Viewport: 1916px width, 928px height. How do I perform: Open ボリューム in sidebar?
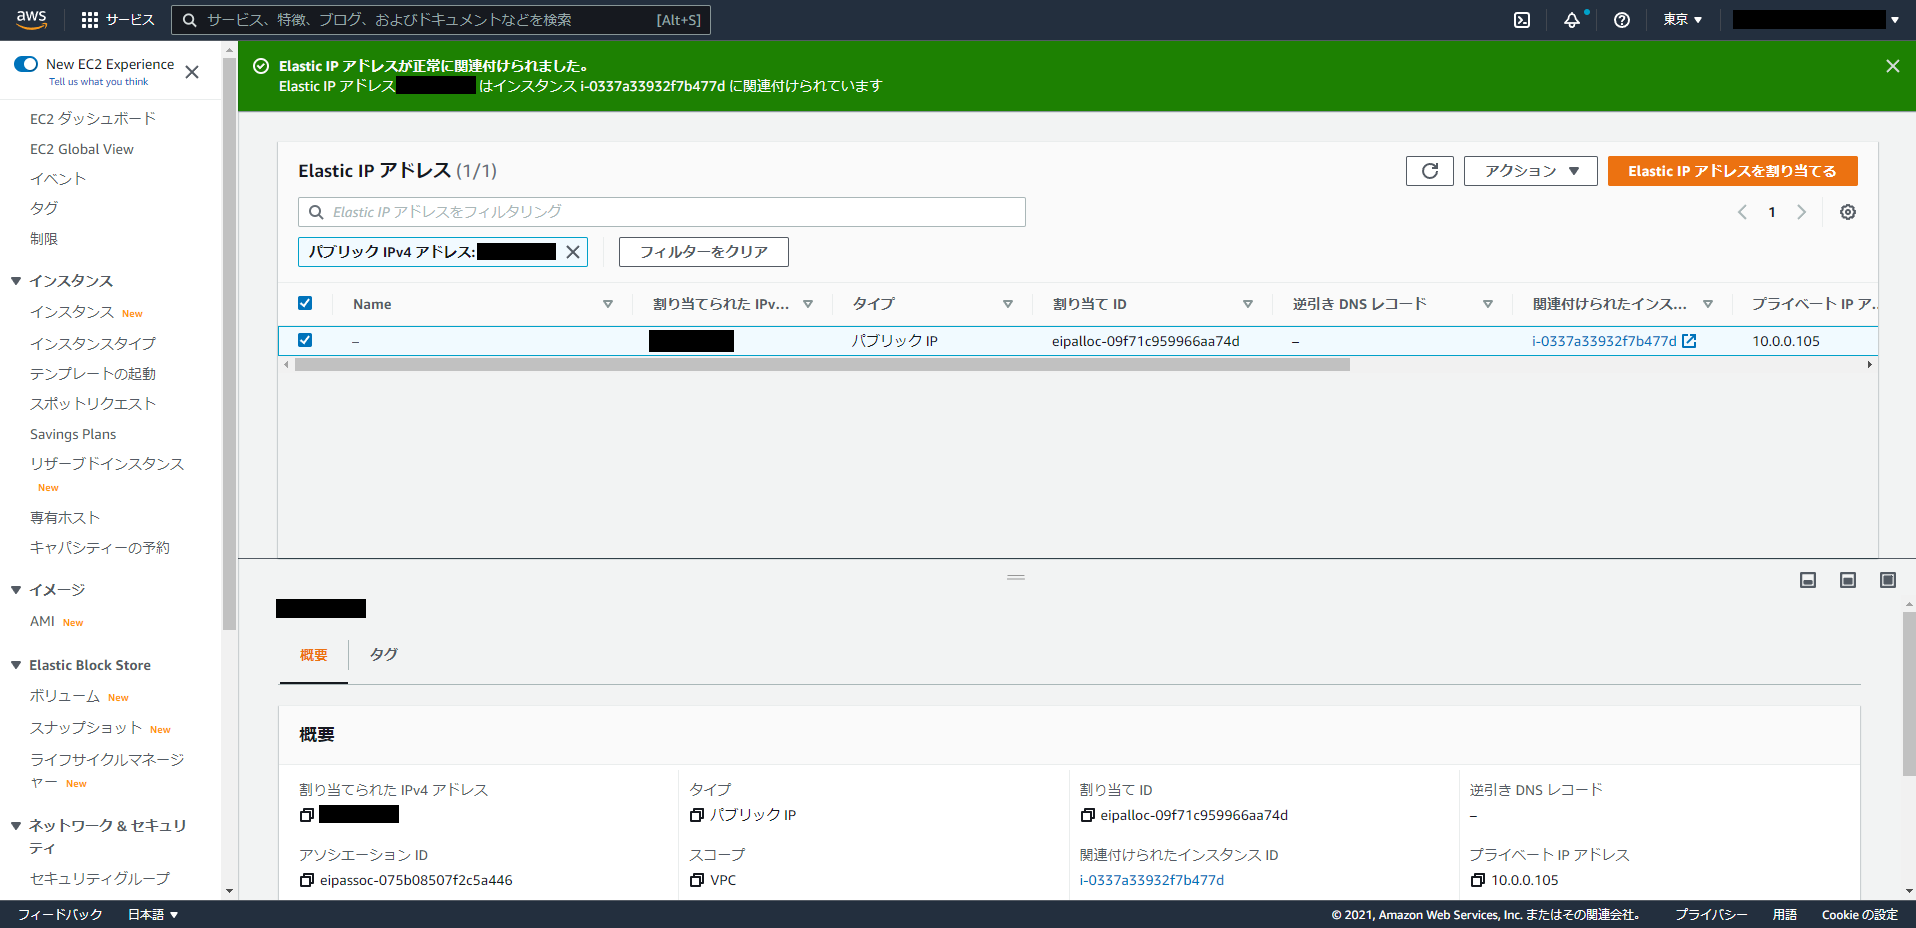click(65, 696)
